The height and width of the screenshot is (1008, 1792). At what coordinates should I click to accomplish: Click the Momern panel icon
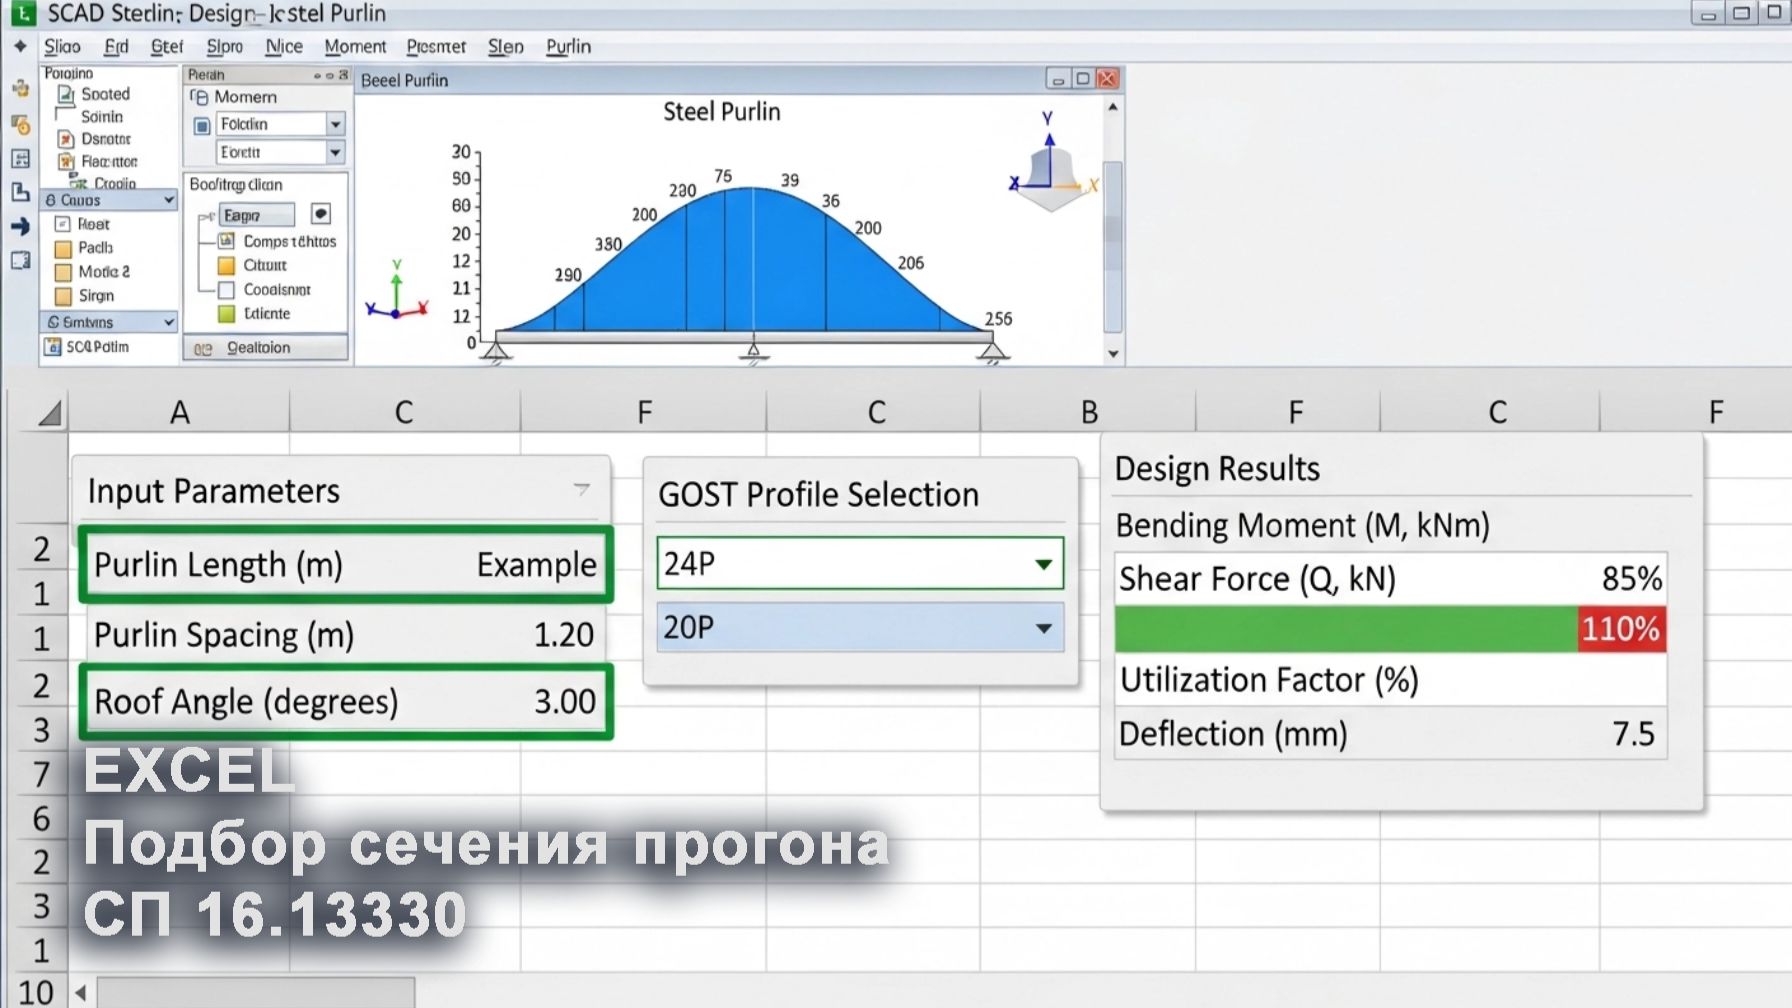coord(199,97)
